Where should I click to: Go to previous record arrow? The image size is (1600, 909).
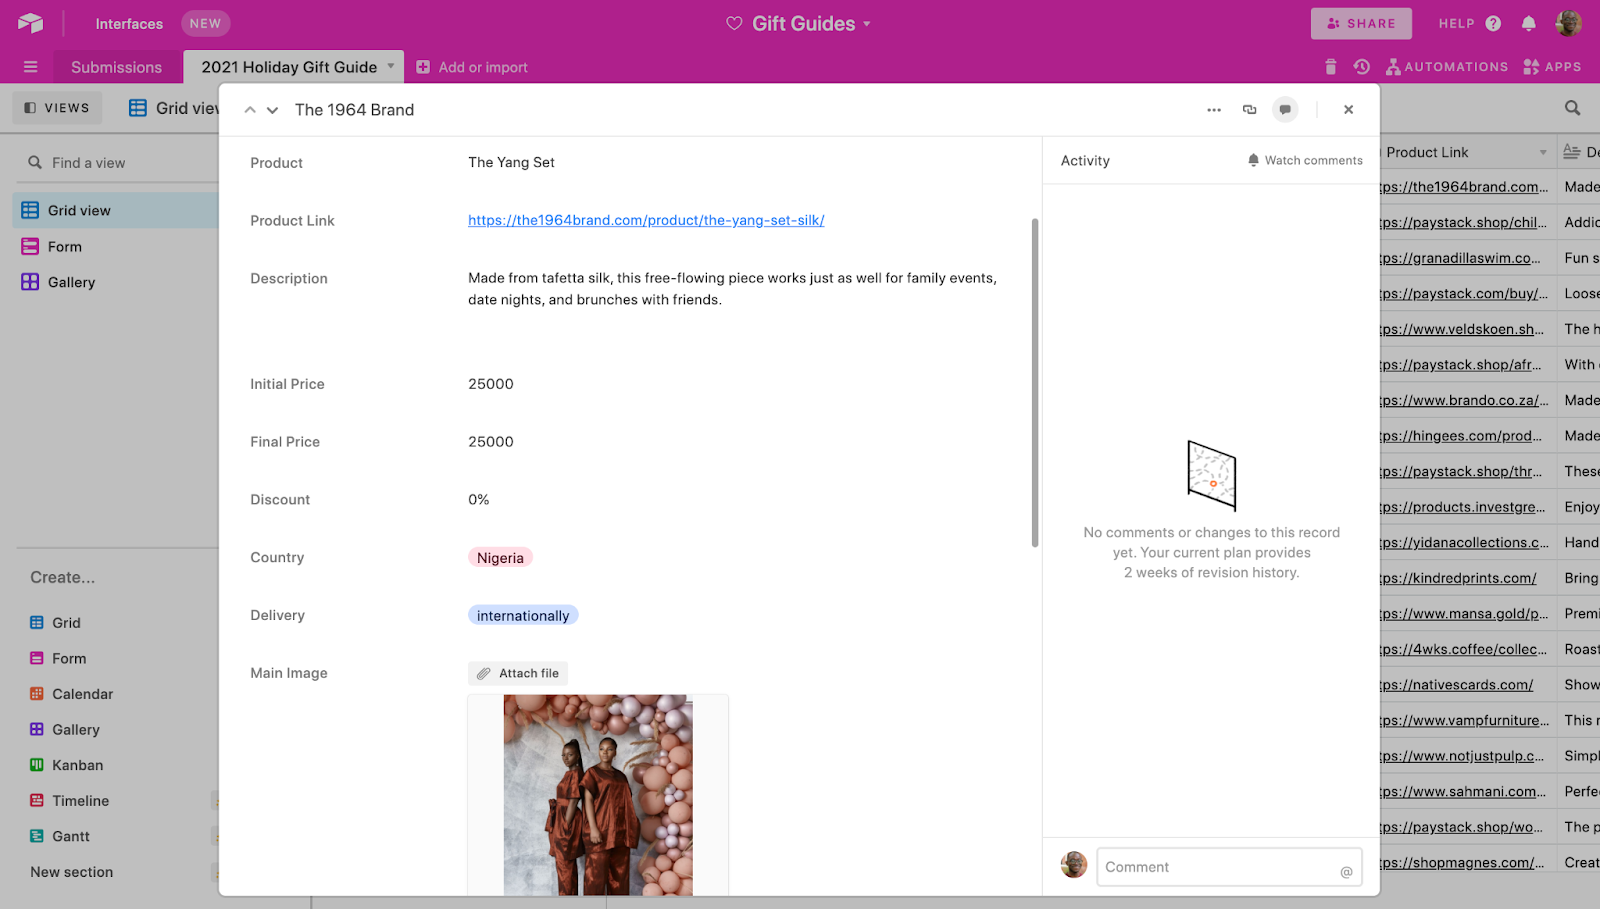pos(250,110)
